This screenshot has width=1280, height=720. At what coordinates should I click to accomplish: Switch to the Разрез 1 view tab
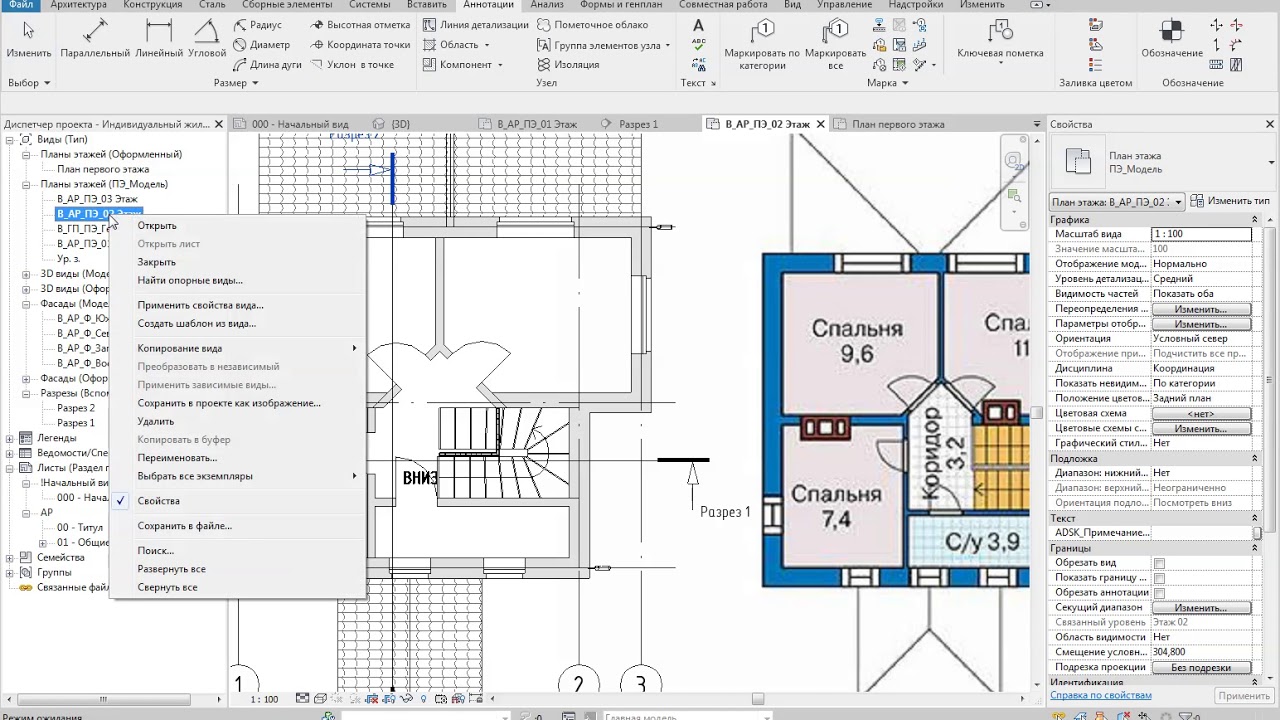tap(638, 124)
